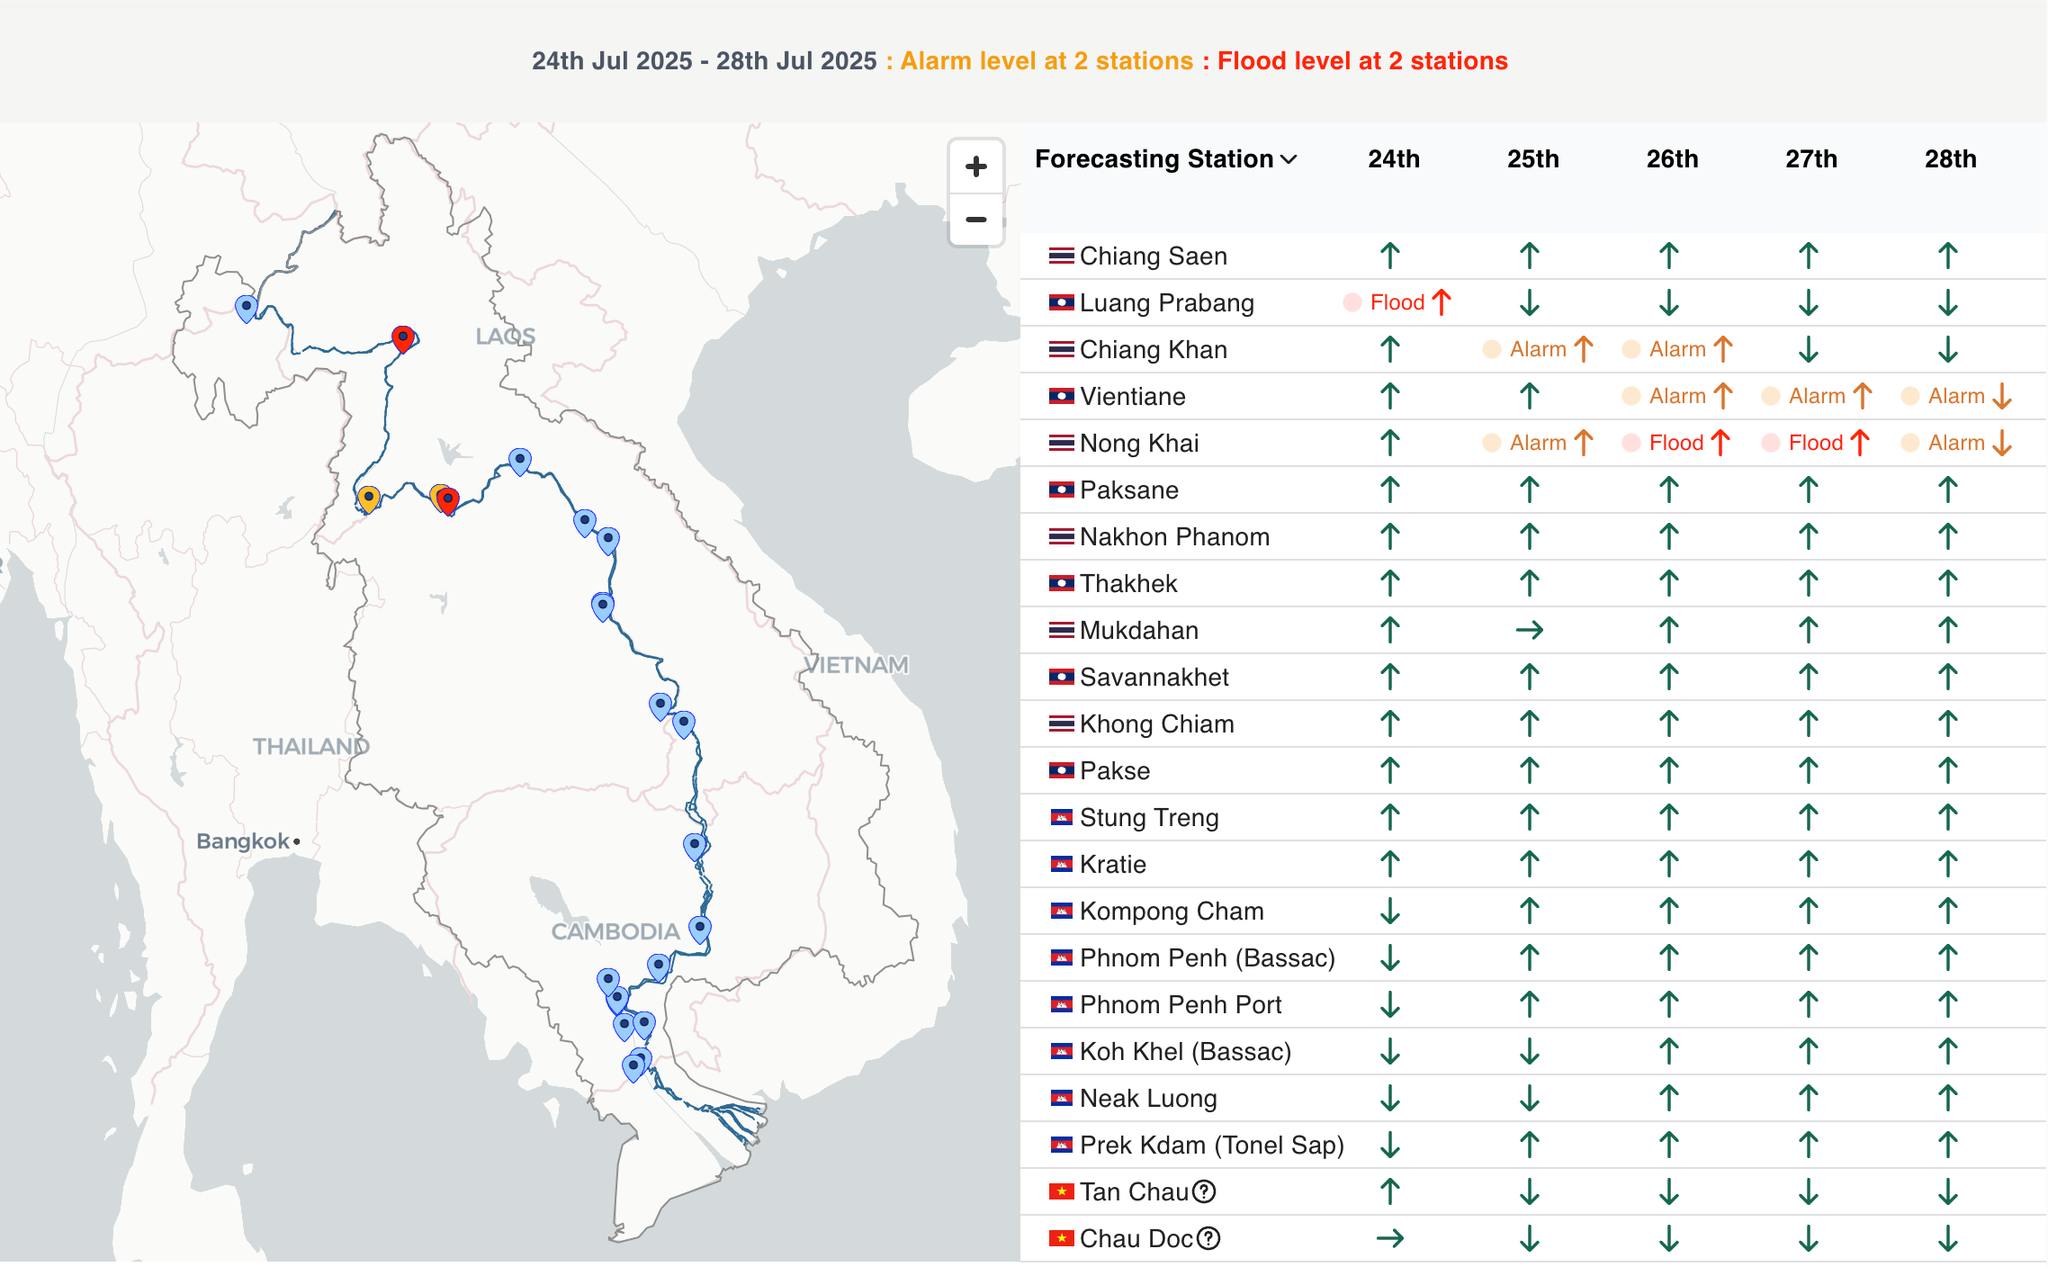2048x1267 pixels.
Task: Zoom in on the map
Action: tap(976, 166)
